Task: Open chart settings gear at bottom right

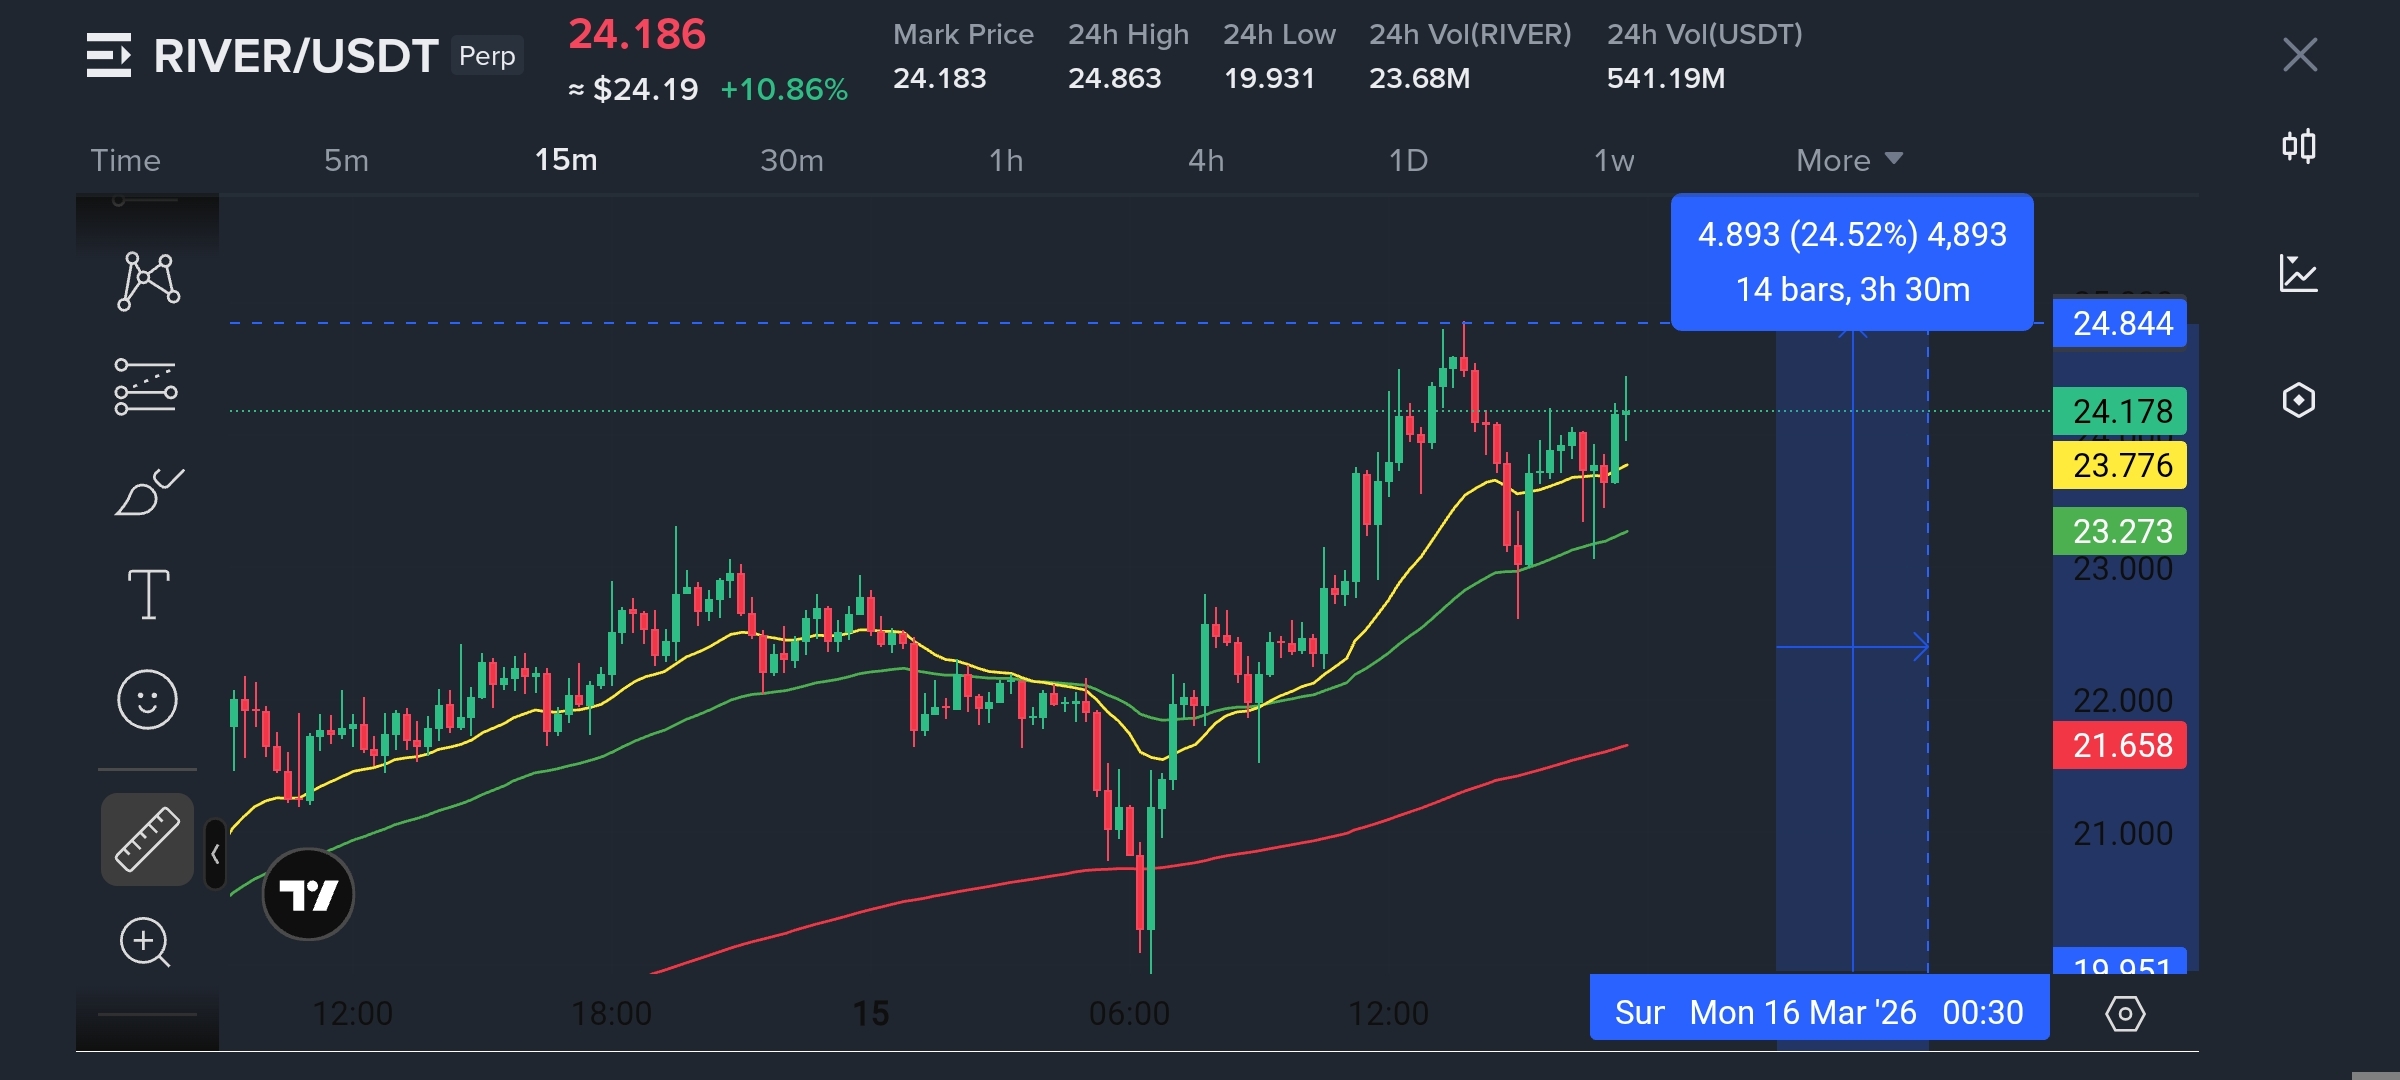Action: pos(2125,1014)
